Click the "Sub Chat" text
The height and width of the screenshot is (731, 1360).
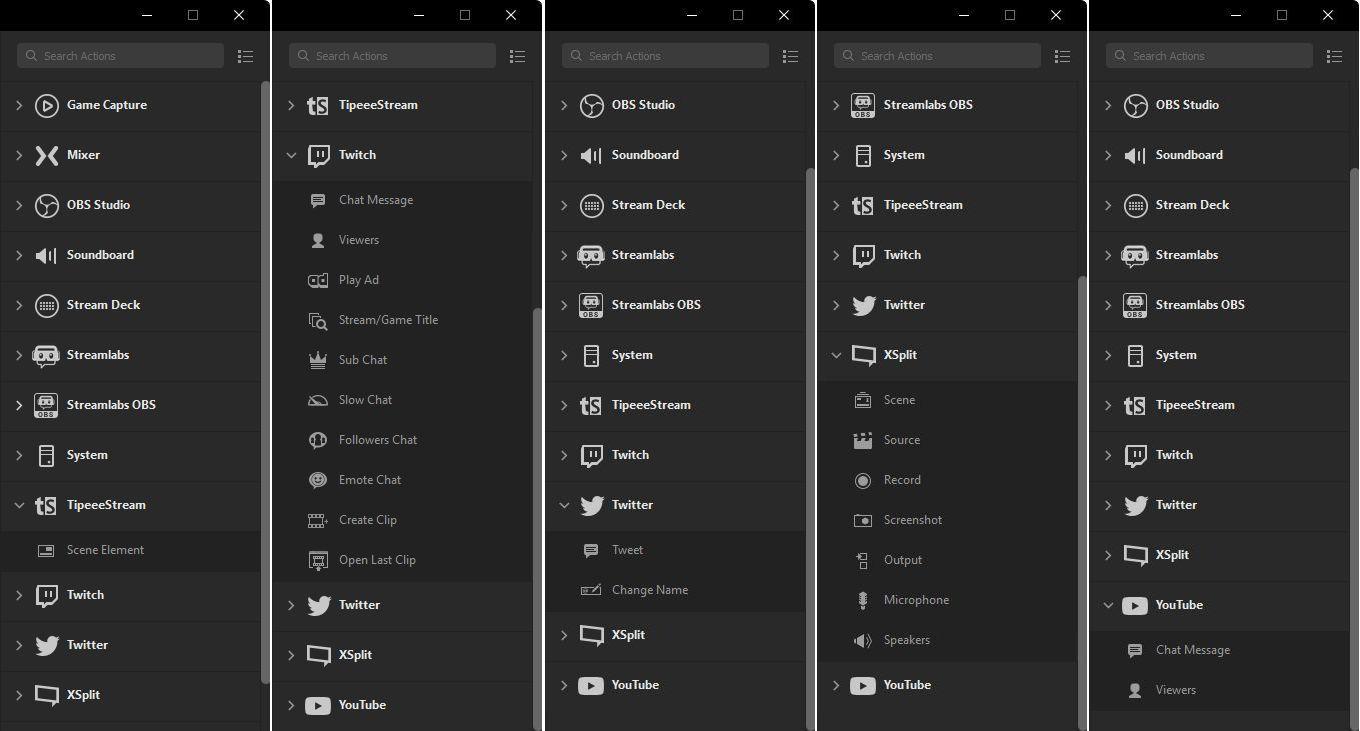[x=363, y=360]
